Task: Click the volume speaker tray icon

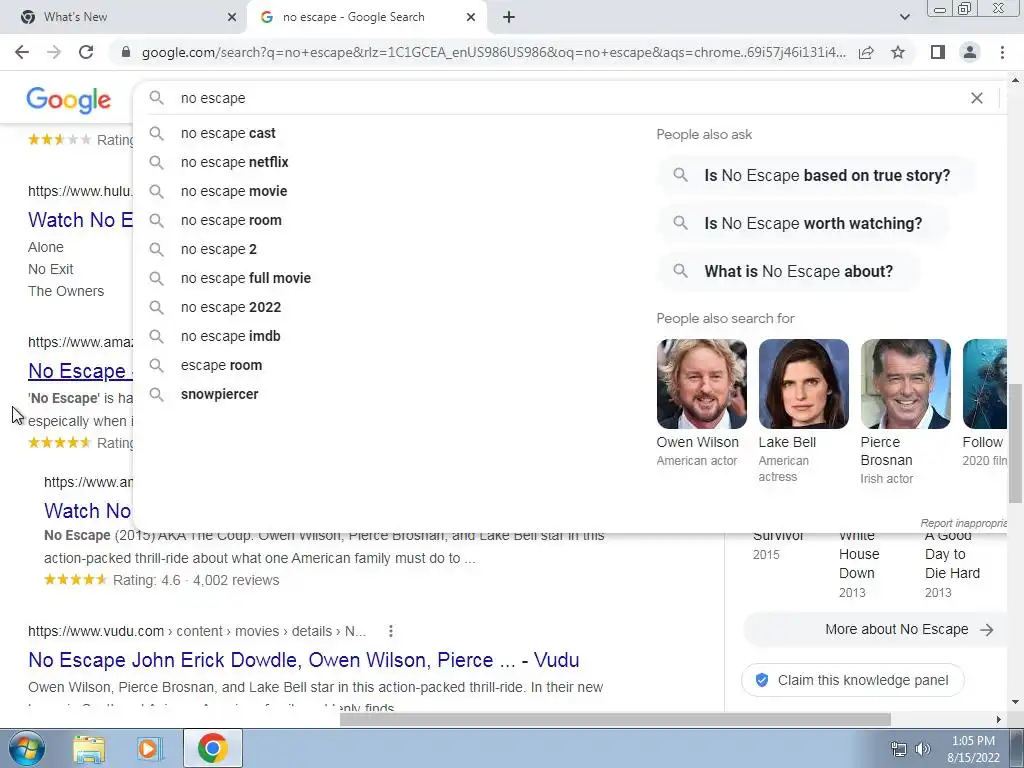Action: tap(922, 749)
